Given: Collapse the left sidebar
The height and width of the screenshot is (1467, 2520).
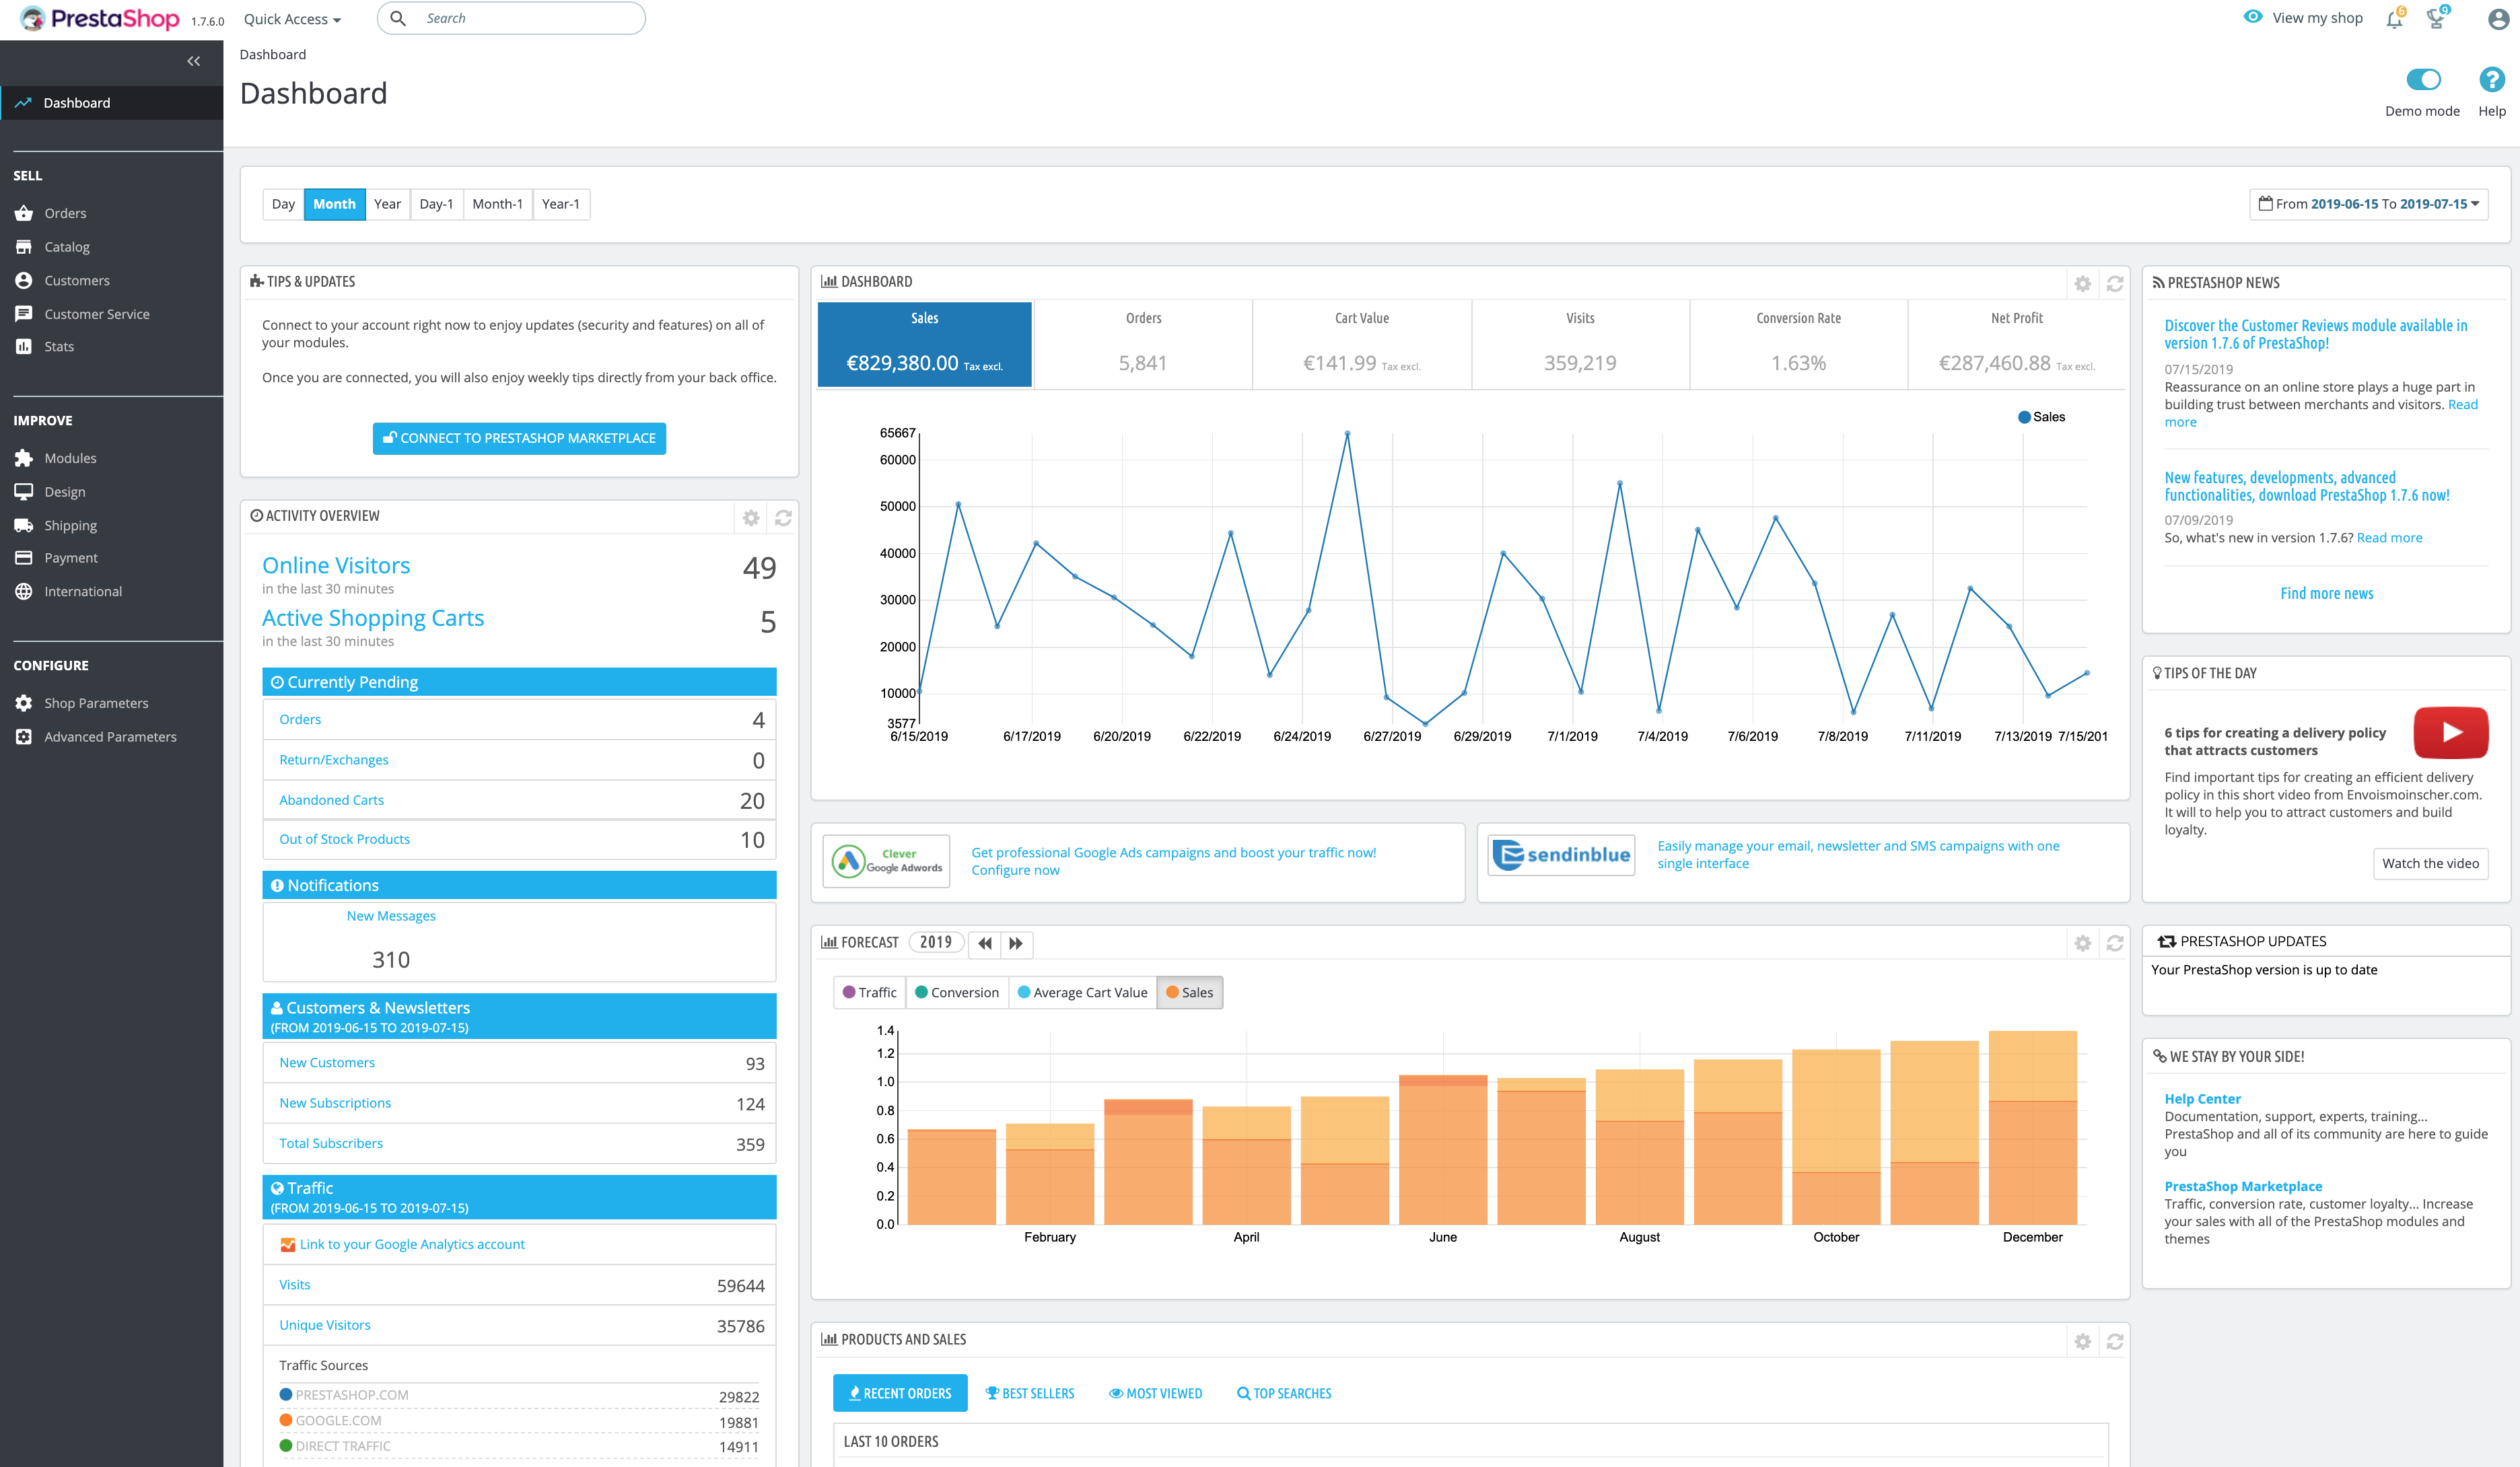Looking at the screenshot, I should [x=193, y=61].
